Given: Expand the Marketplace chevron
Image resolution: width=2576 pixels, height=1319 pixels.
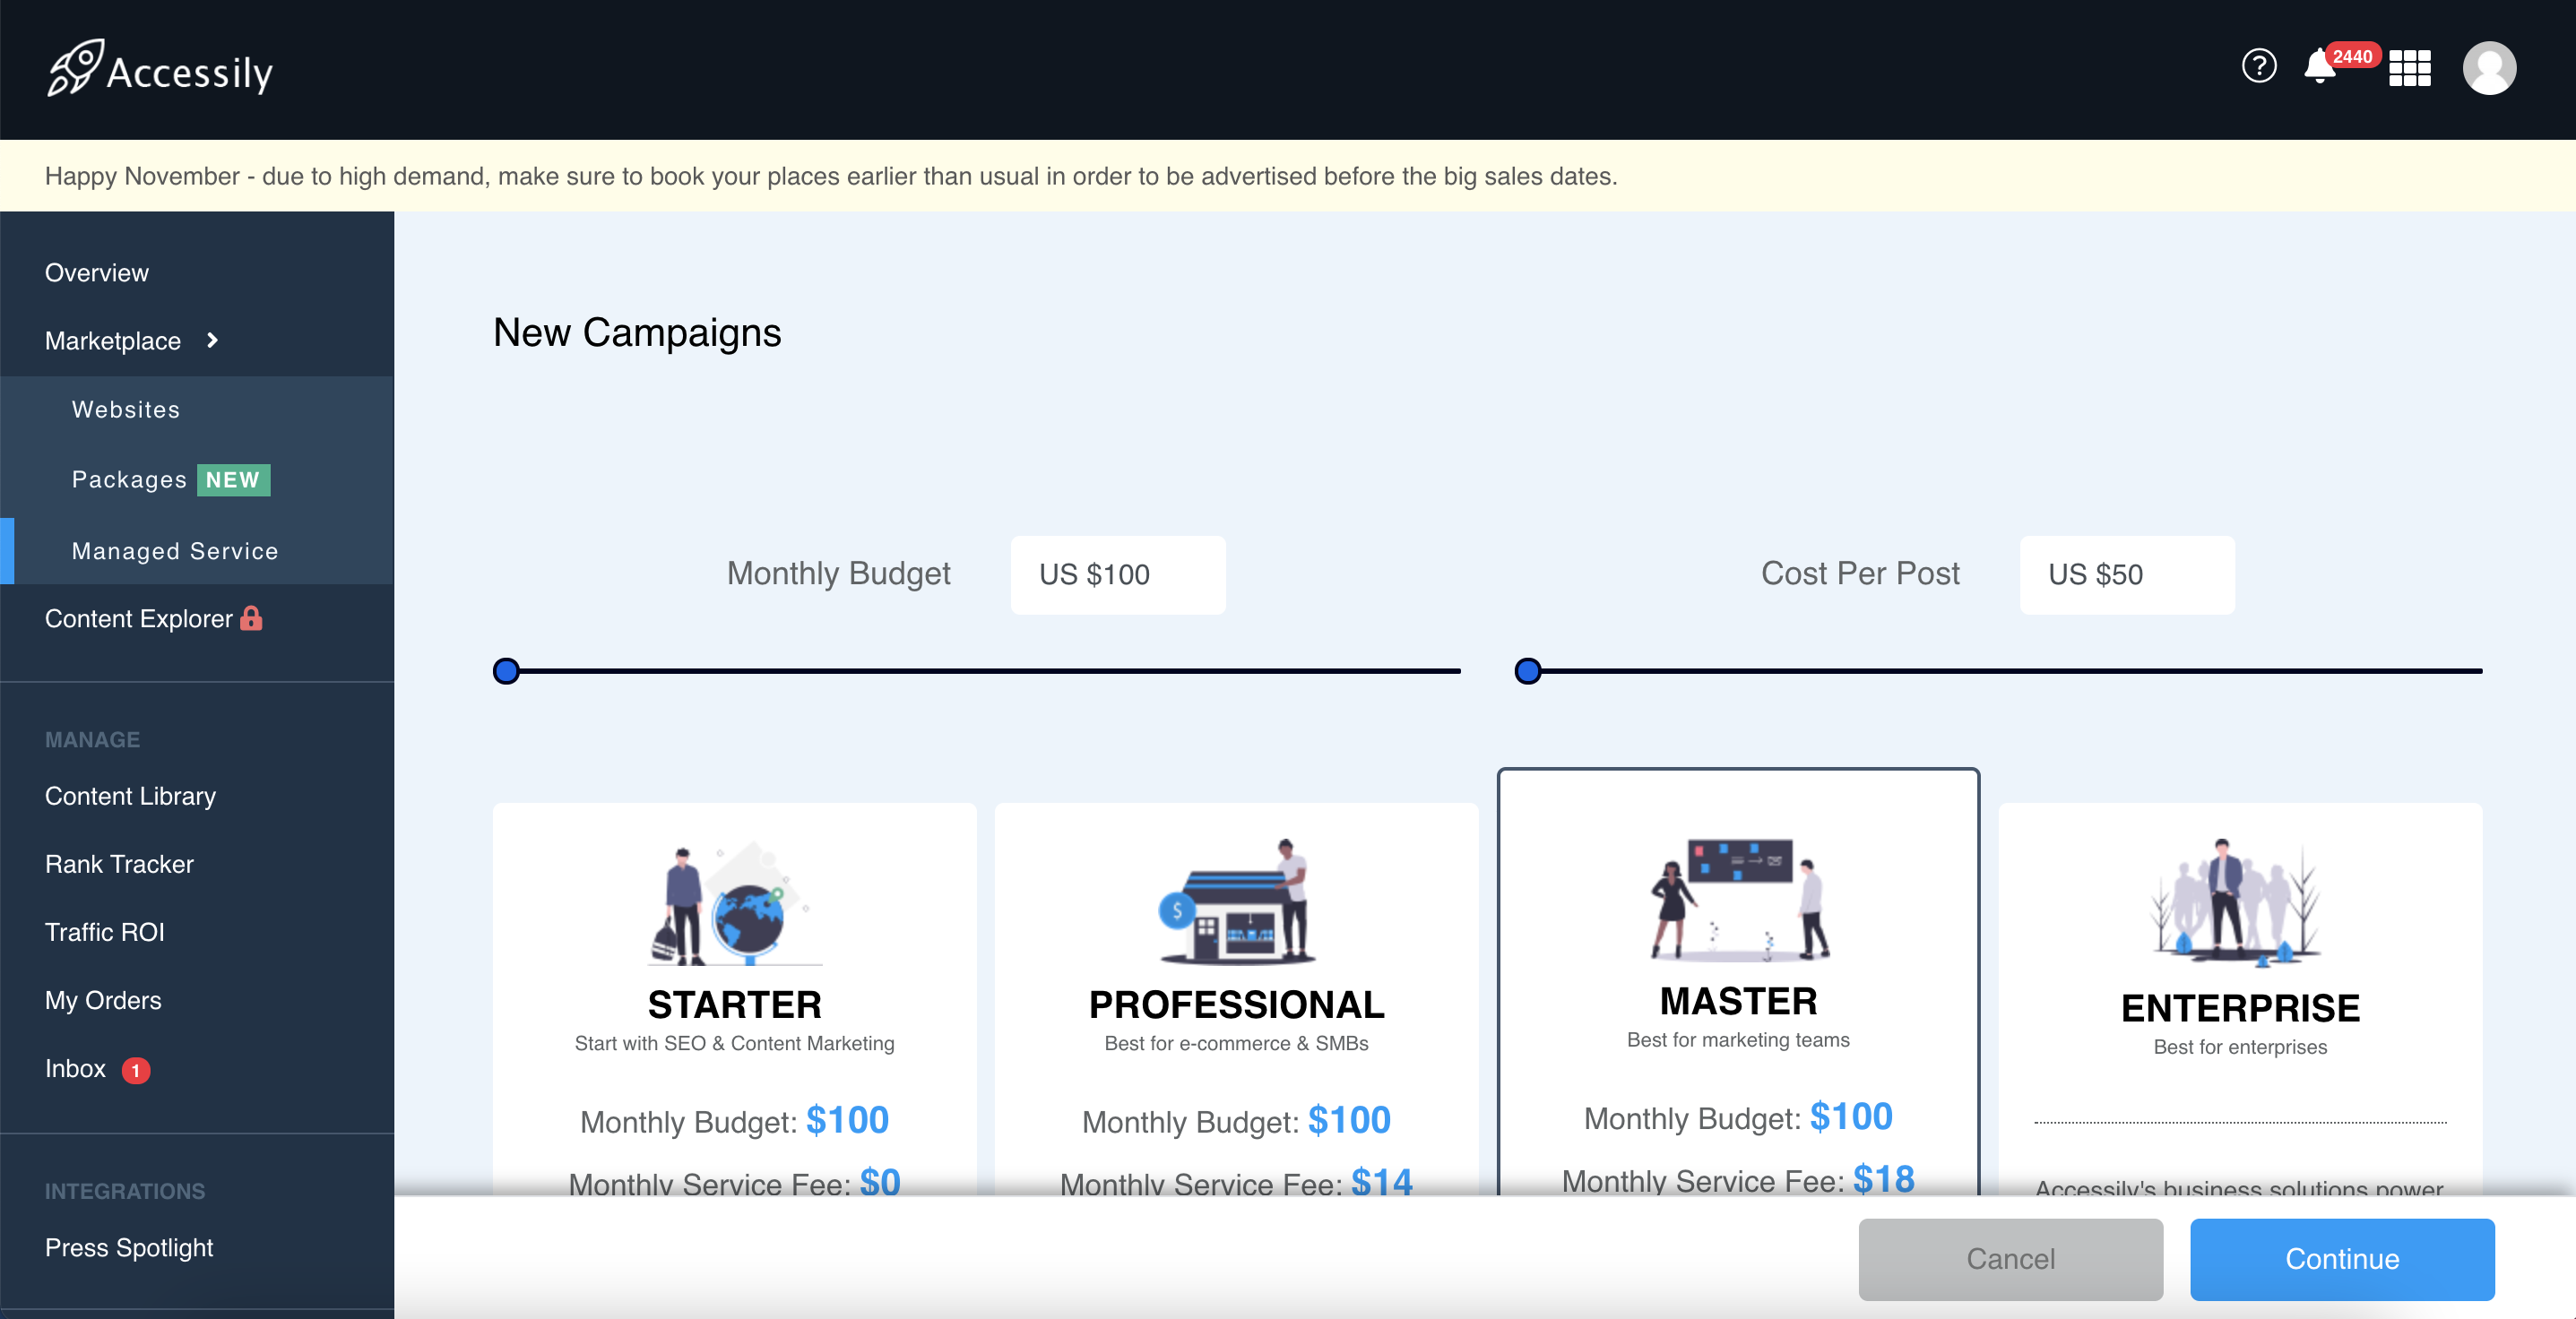Looking at the screenshot, I should [212, 341].
